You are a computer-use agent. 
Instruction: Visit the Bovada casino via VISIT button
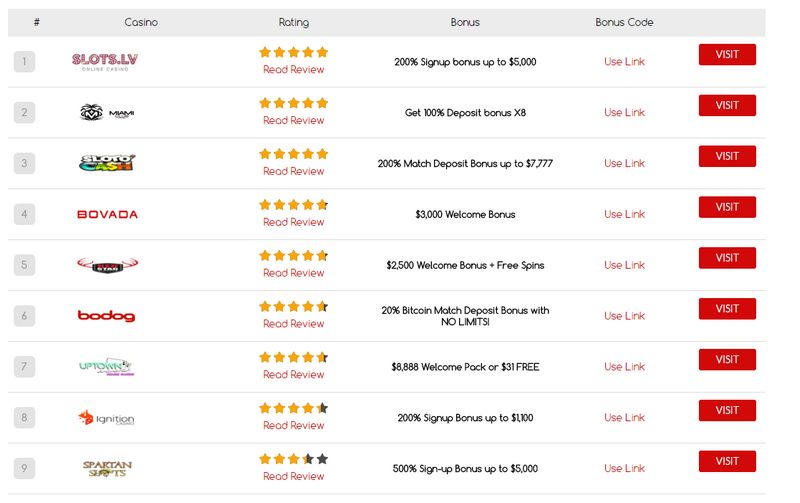tap(727, 207)
